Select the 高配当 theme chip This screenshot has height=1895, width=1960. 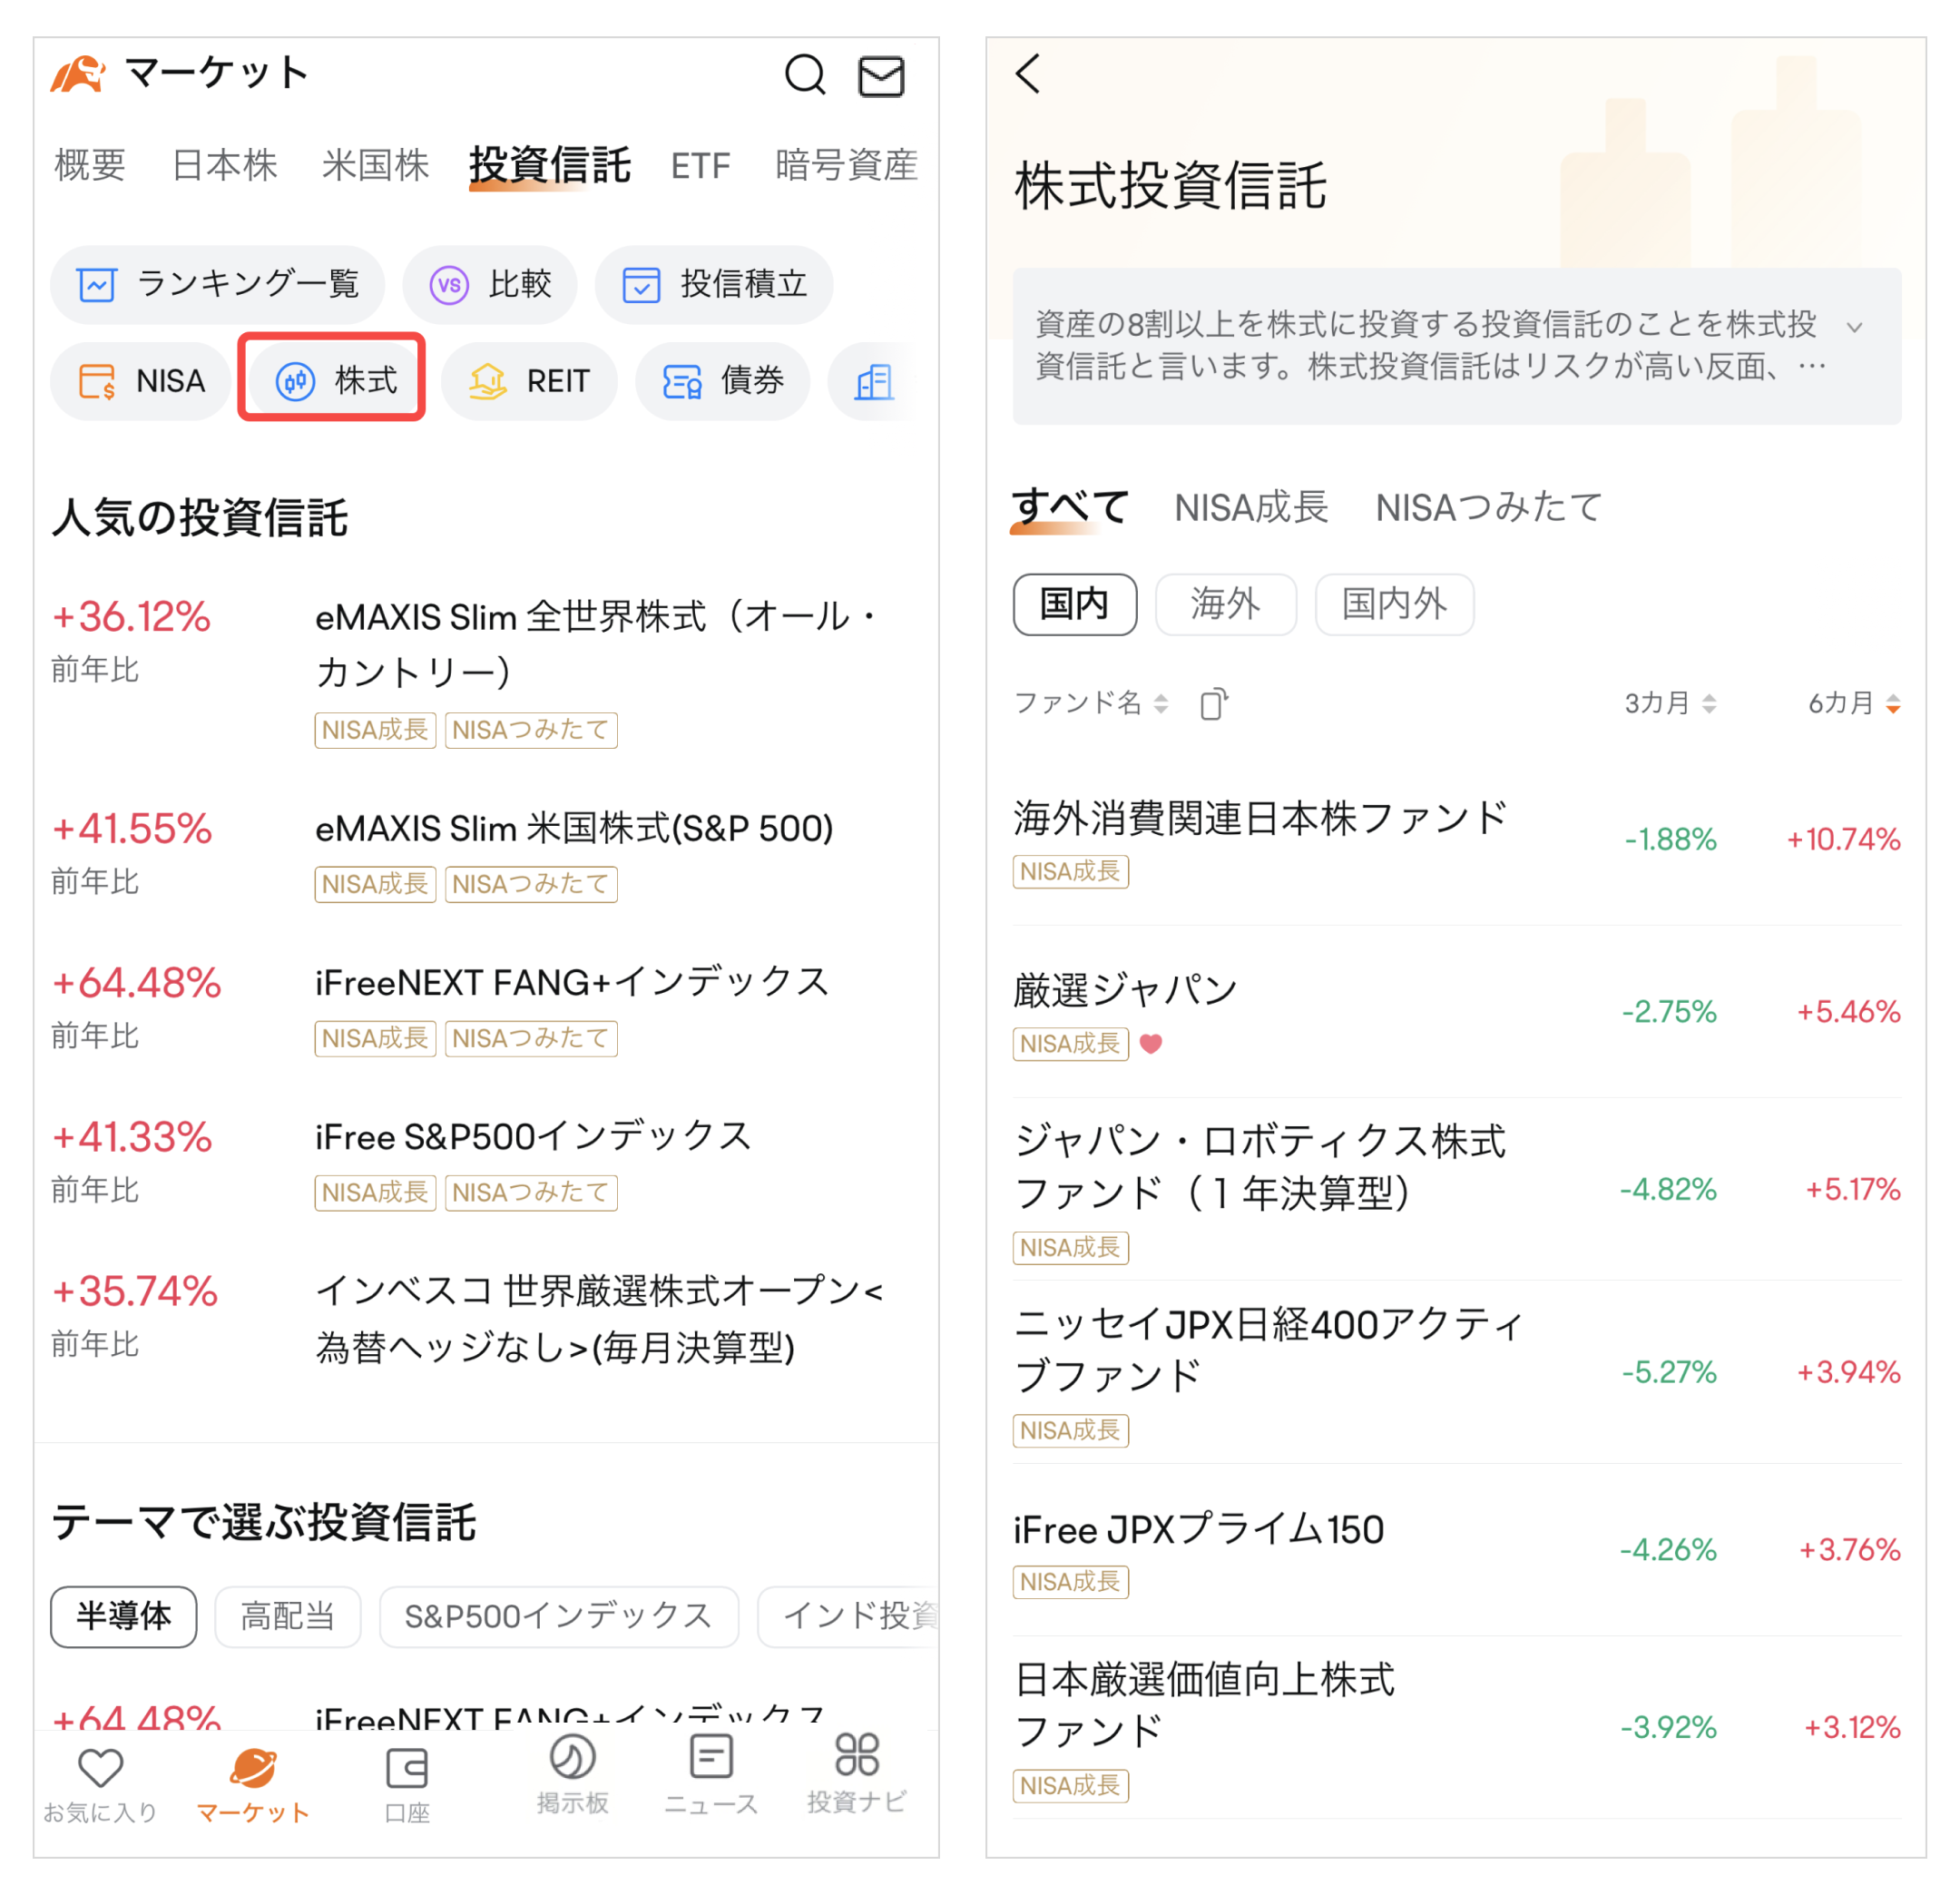click(288, 1616)
